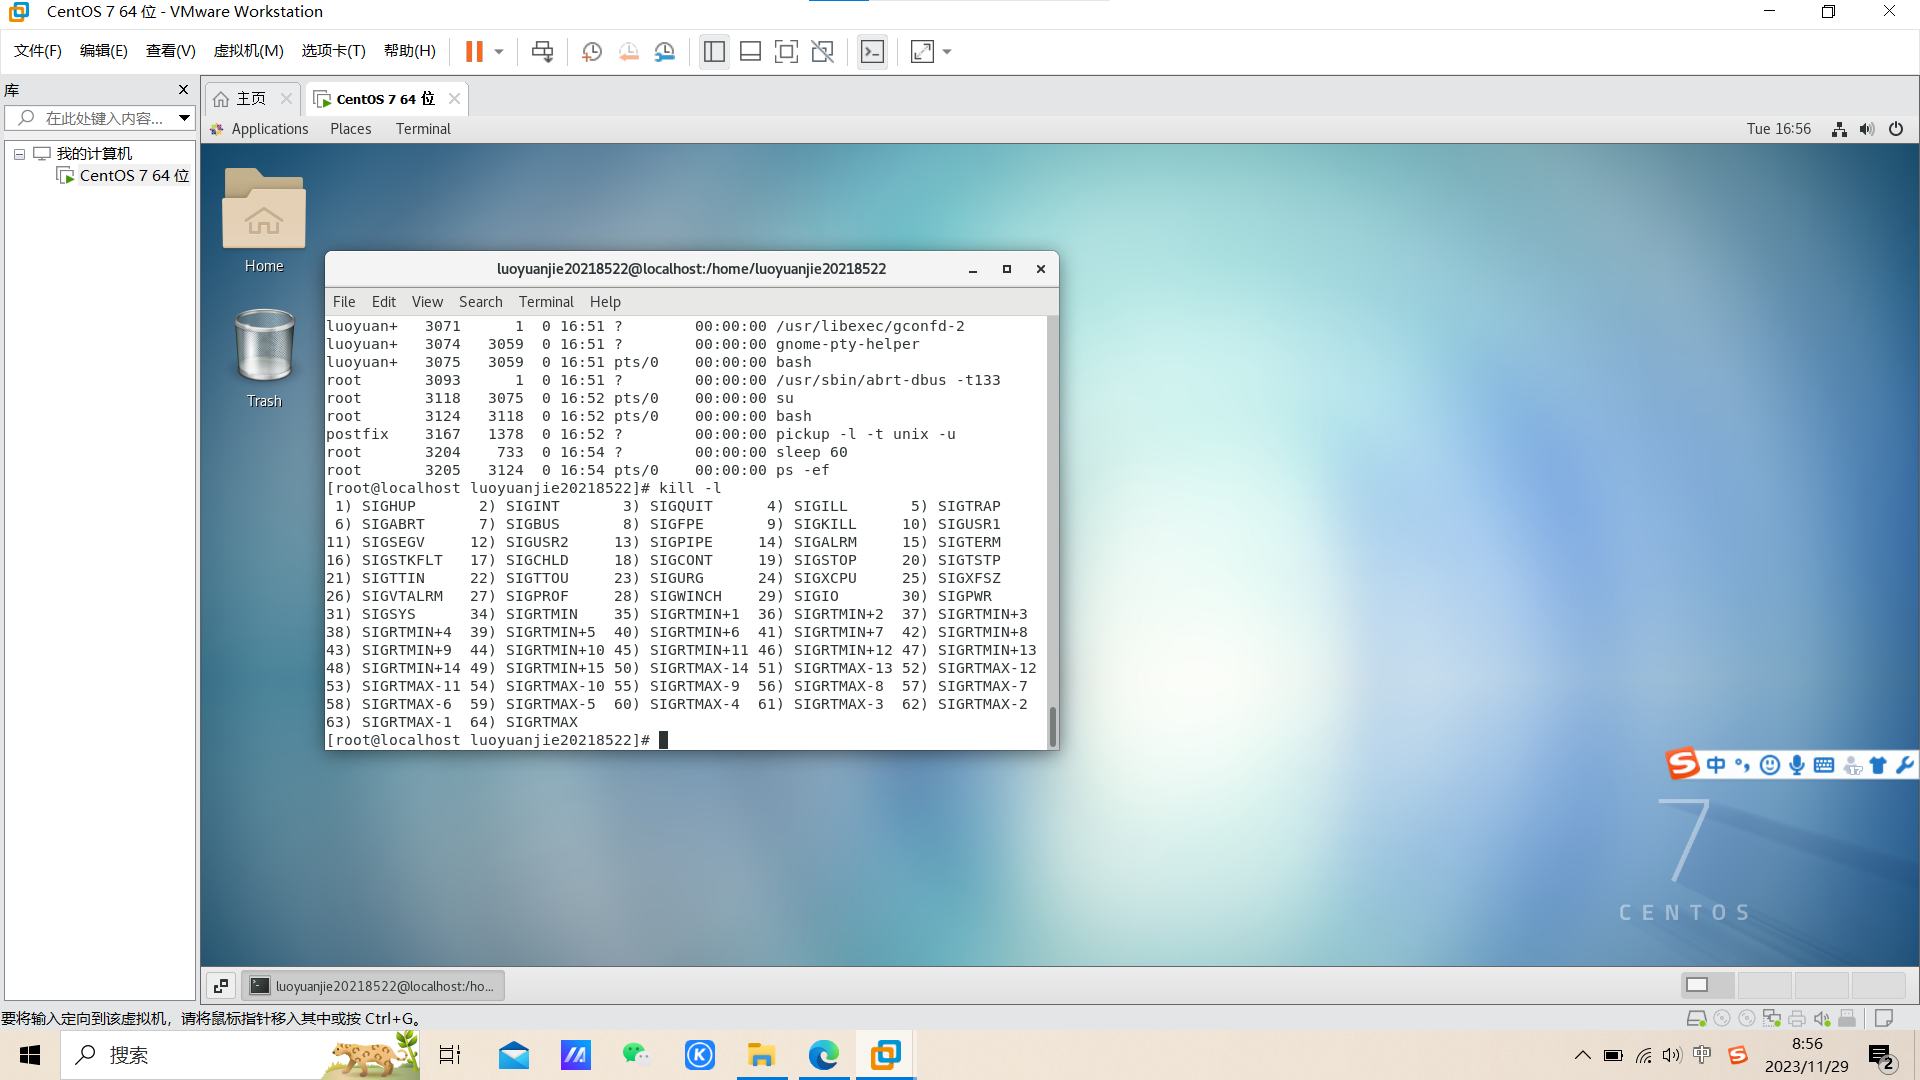Open WeChat from taskbar

(636, 1055)
